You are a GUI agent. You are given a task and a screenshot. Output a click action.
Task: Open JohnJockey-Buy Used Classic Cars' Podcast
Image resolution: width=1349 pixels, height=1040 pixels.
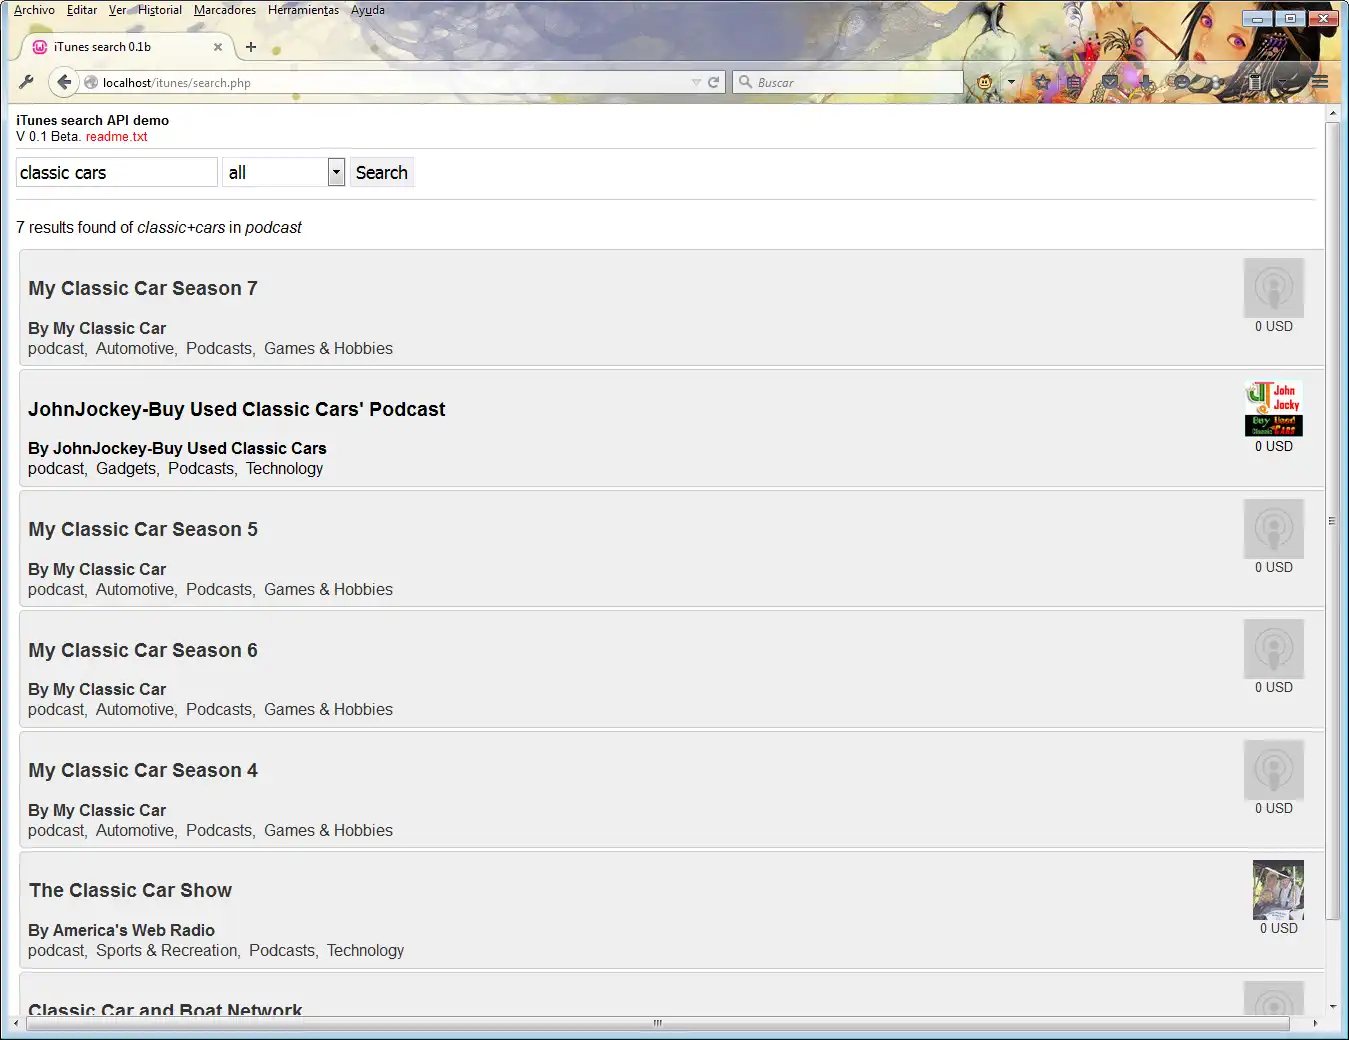(237, 409)
